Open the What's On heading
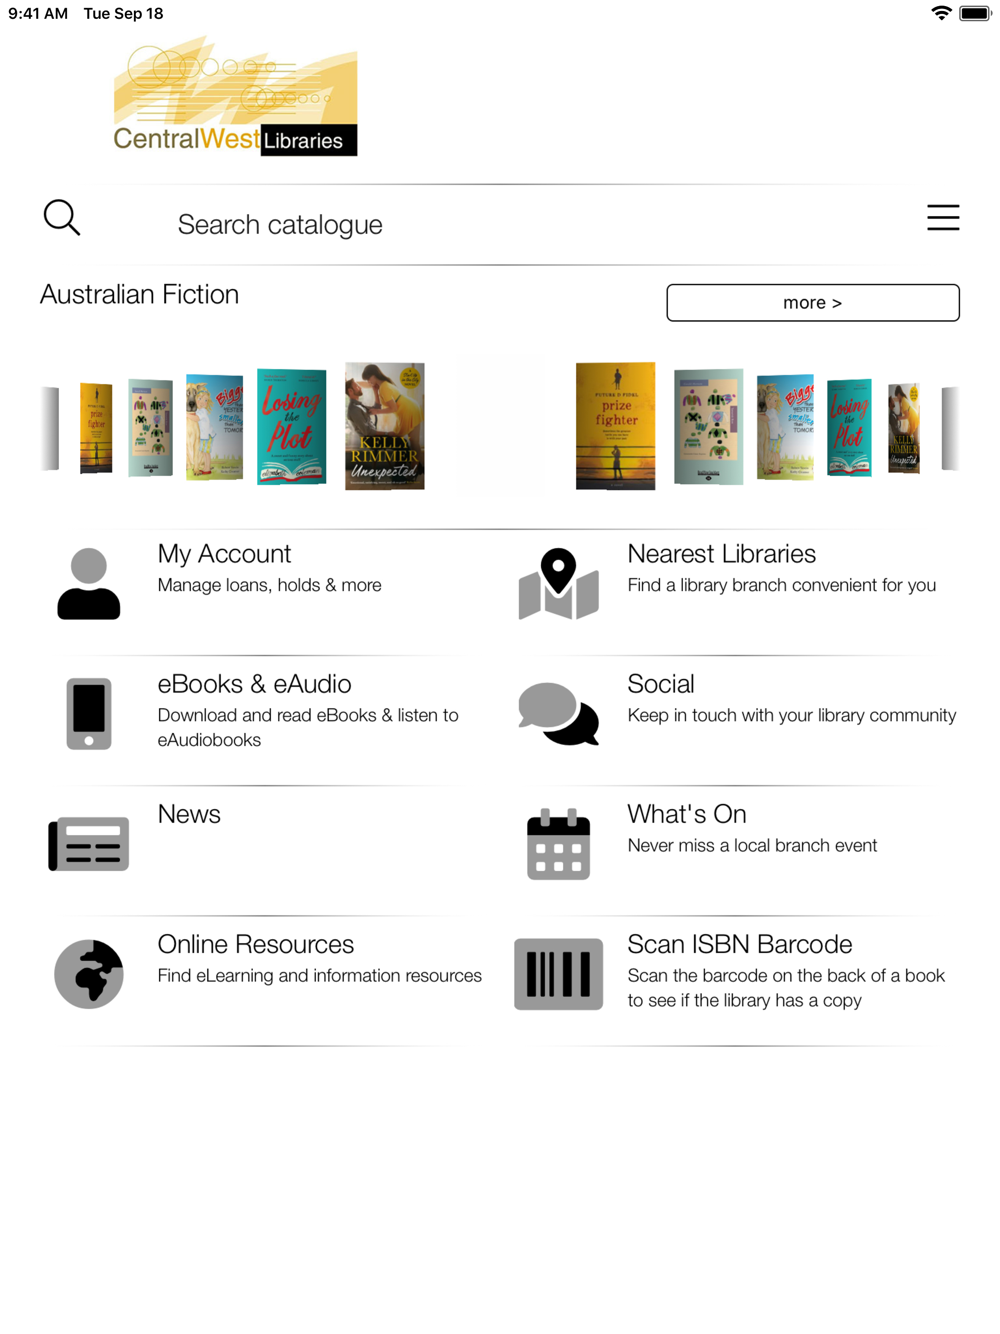Screen dimensions: 1000x1334 [x=686, y=814]
